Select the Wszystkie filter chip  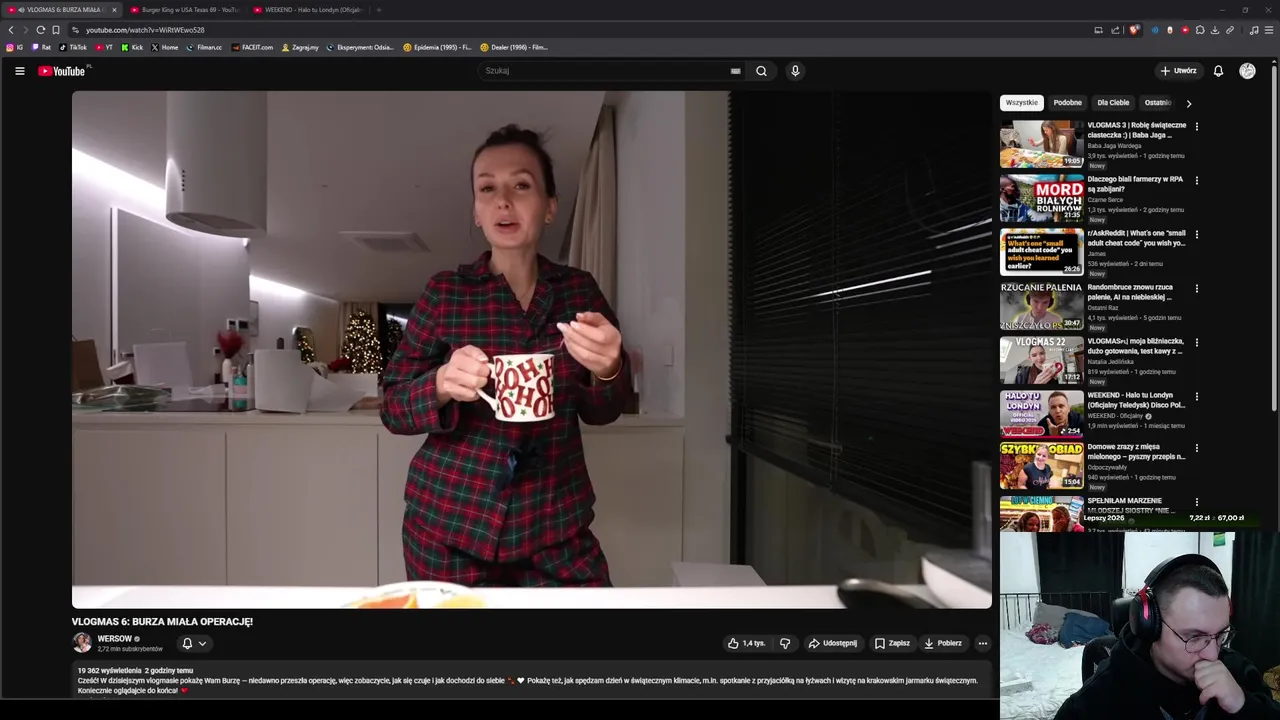(x=1022, y=103)
